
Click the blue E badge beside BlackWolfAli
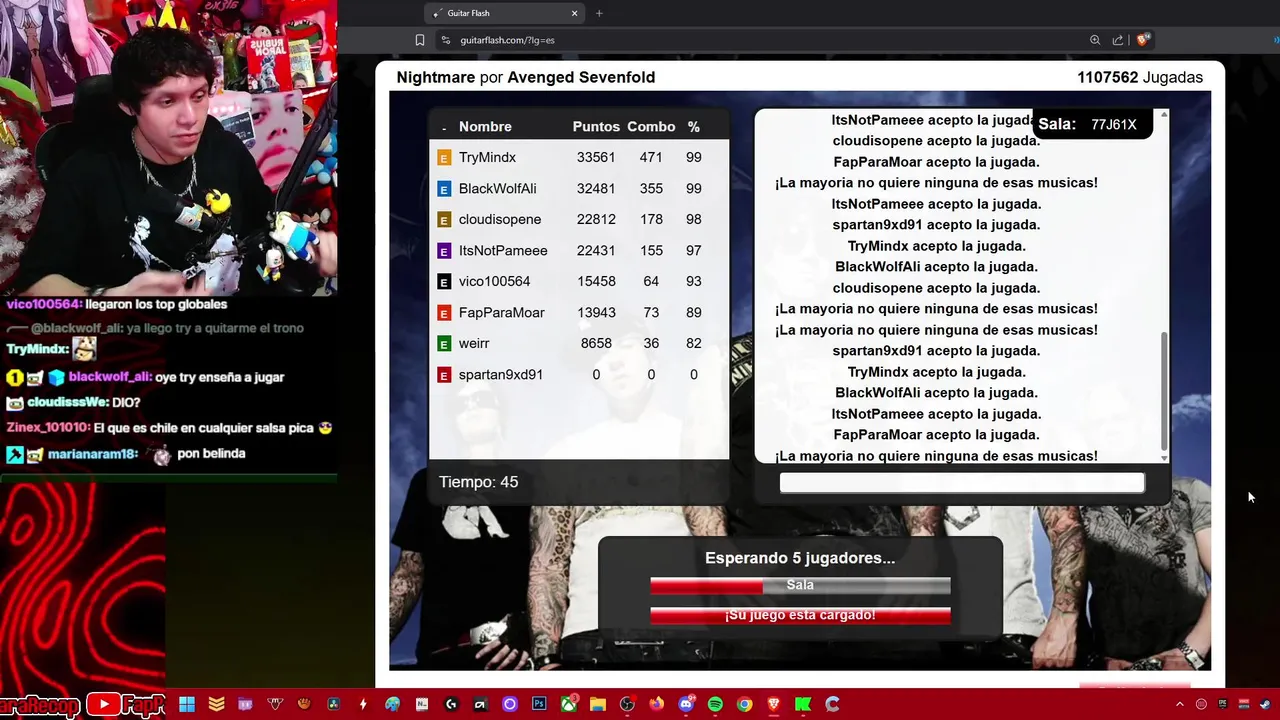pos(444,189)
